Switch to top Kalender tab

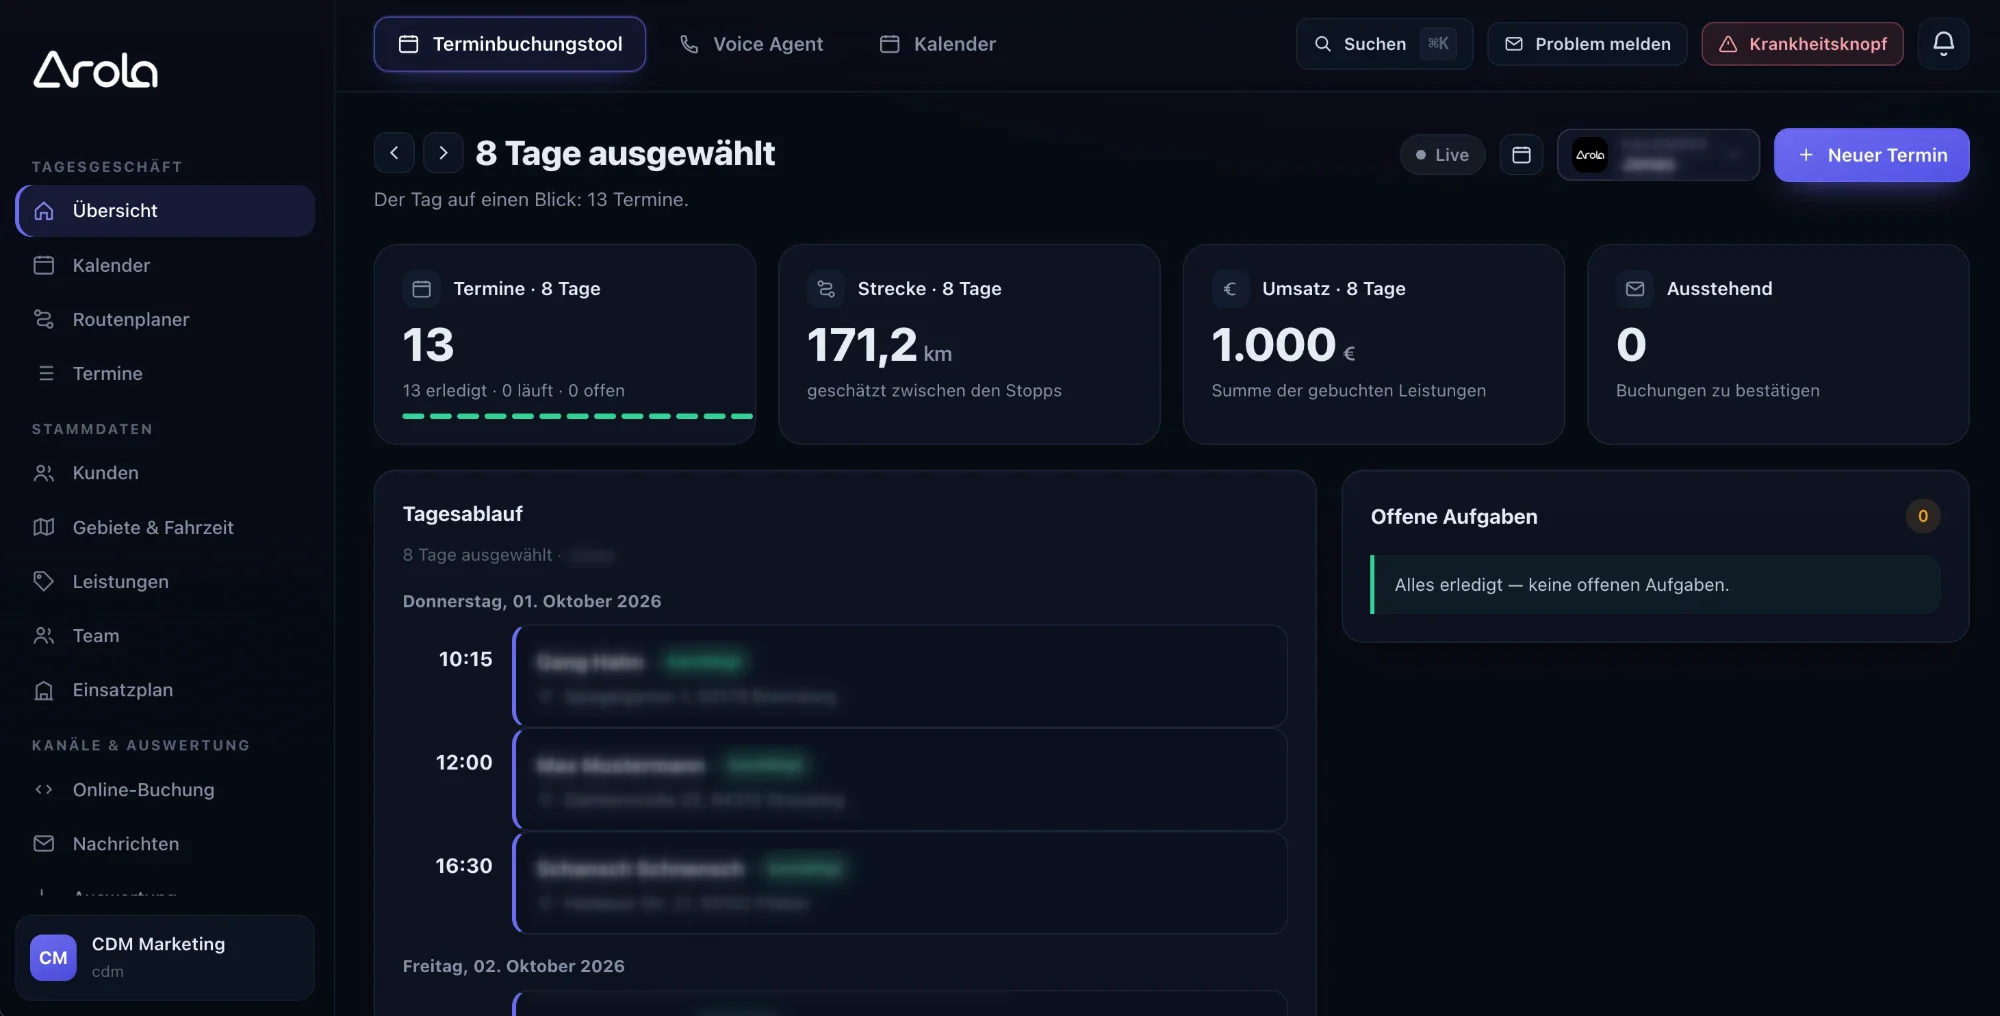coord(937,44)
